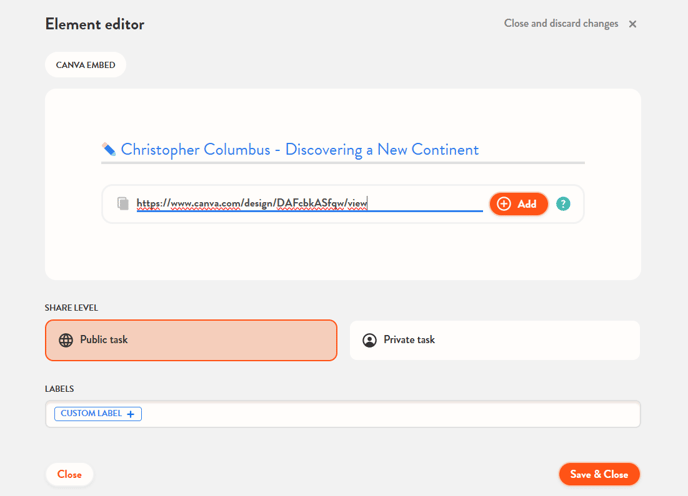Open the Canva Embed element type chip
This screenshot has width=688, height=496.
(x=85, y=65)
